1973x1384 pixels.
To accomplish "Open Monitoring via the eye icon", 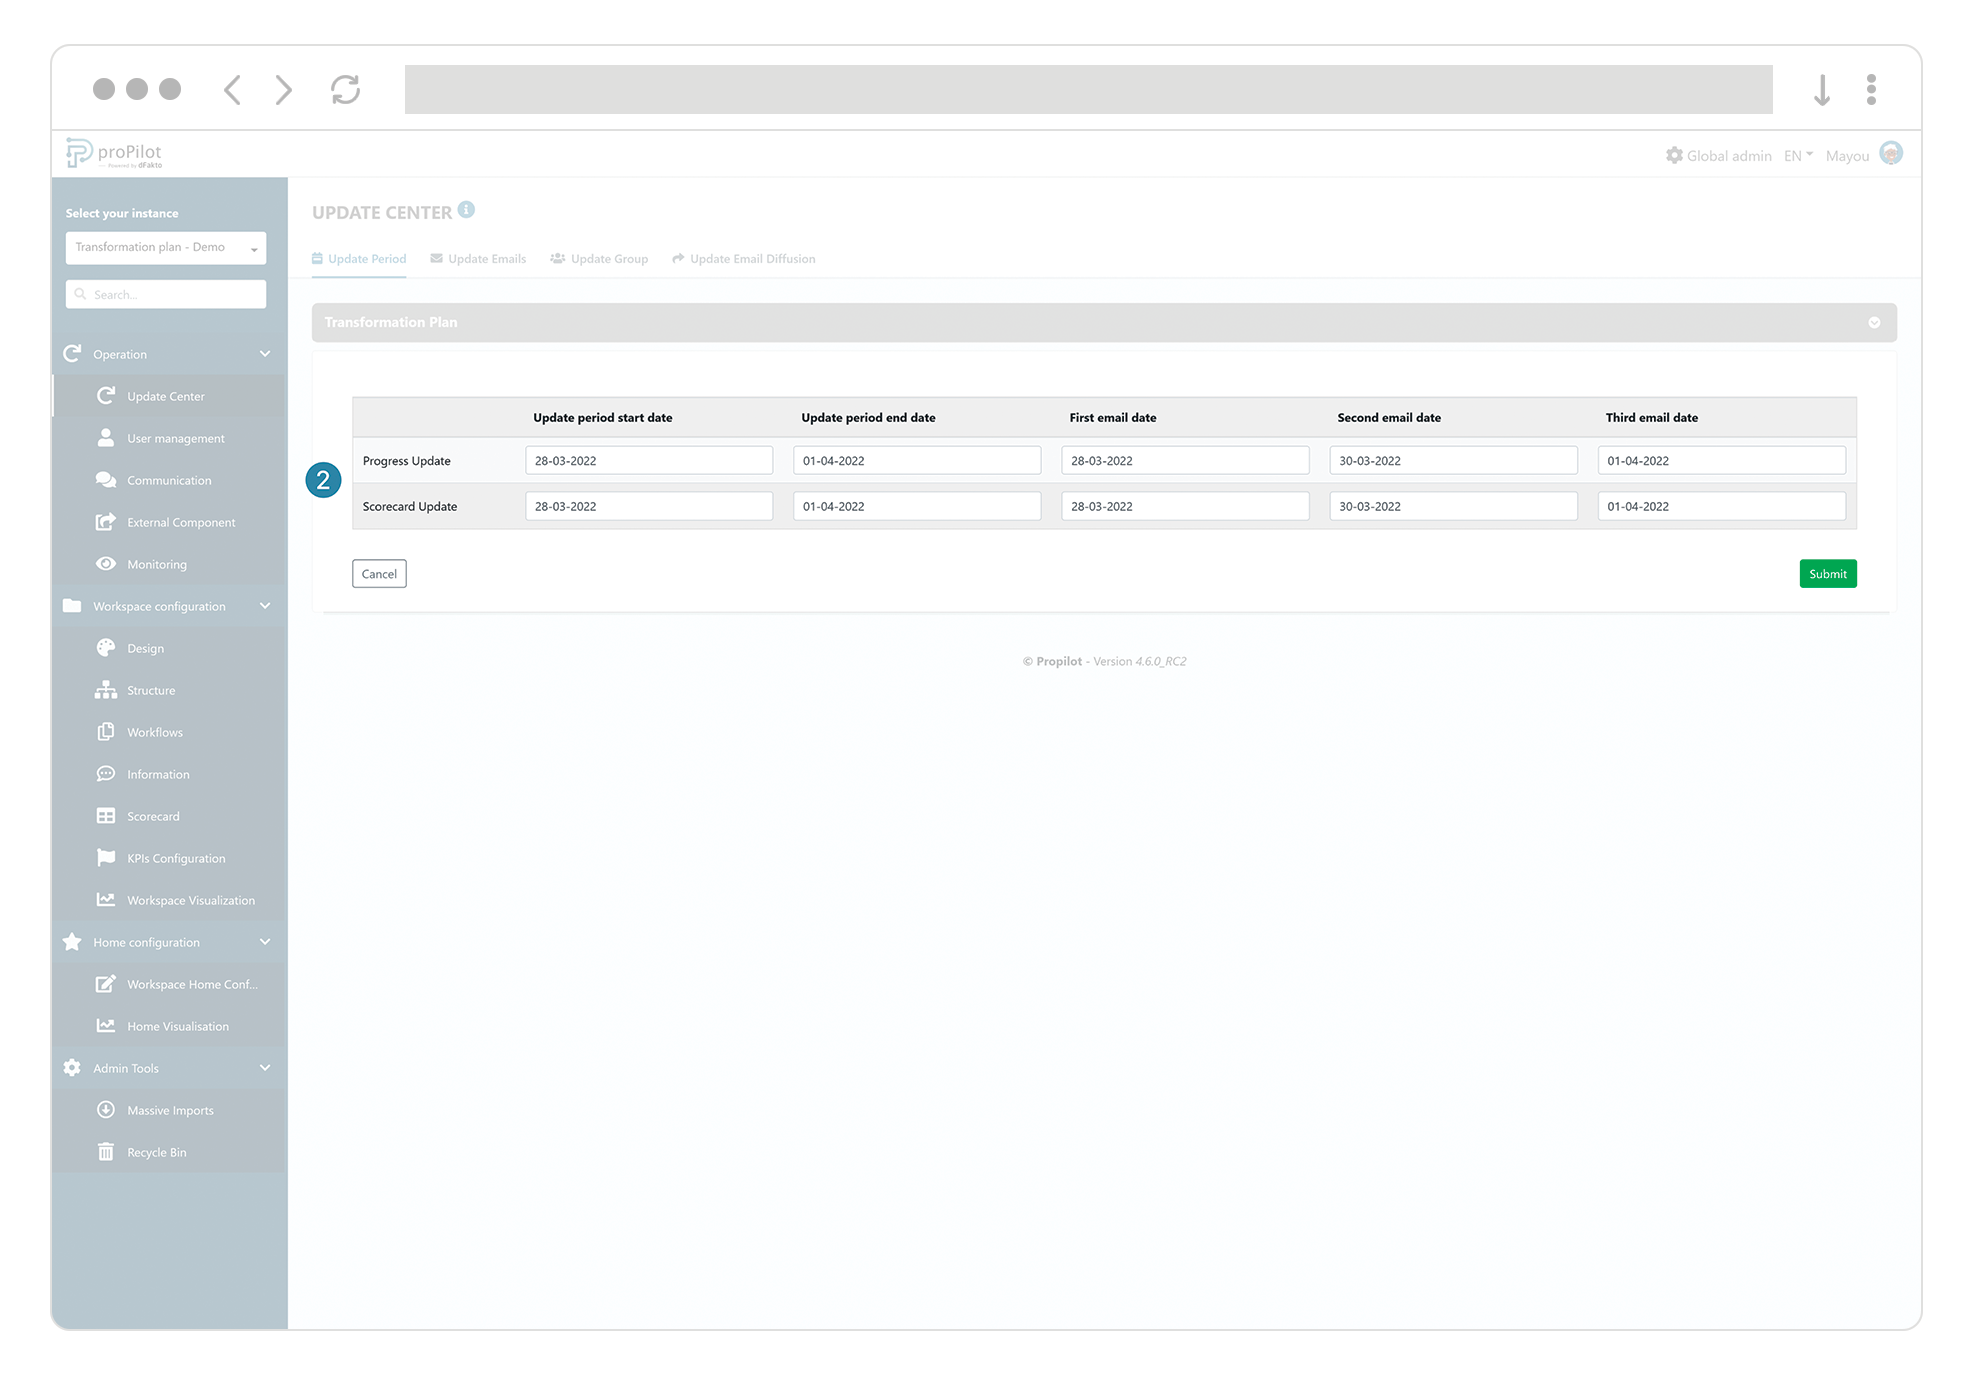I will point(106,564).
